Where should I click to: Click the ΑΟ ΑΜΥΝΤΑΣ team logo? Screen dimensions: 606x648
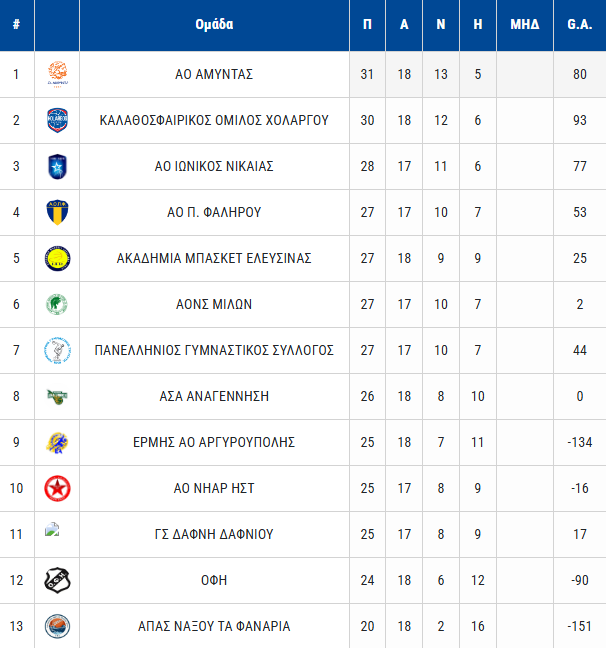57,74
